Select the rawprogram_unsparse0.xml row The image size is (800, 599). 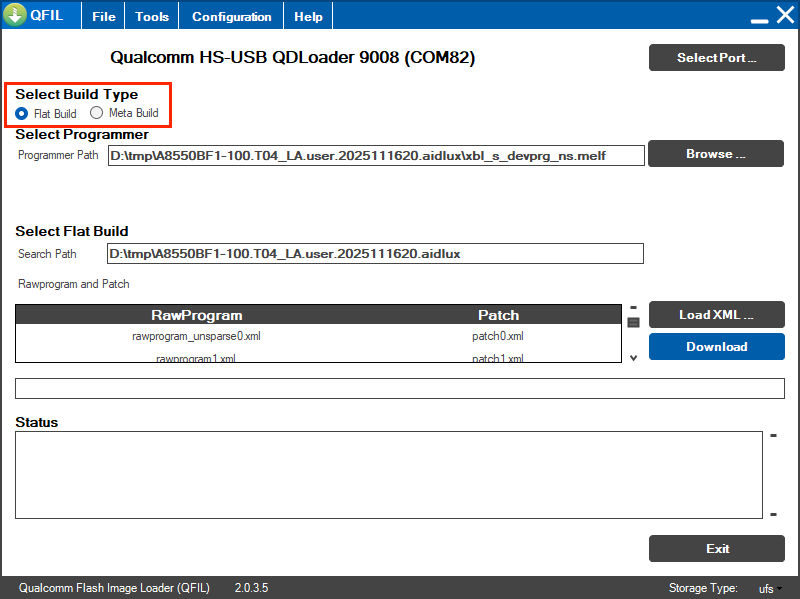click(196, 336)
